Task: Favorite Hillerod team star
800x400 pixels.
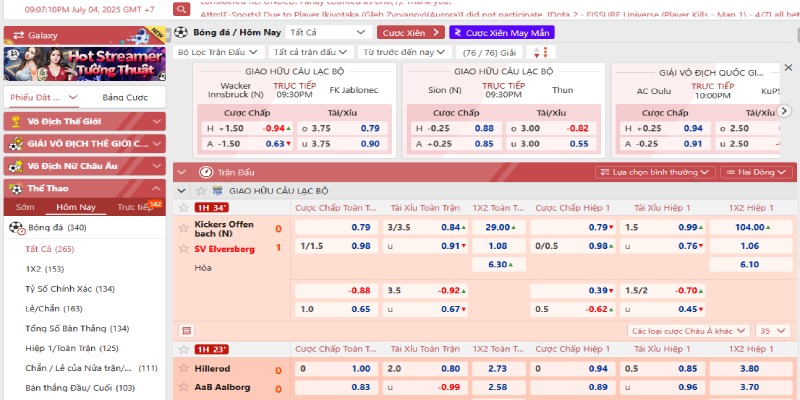Action: [184, 368]
